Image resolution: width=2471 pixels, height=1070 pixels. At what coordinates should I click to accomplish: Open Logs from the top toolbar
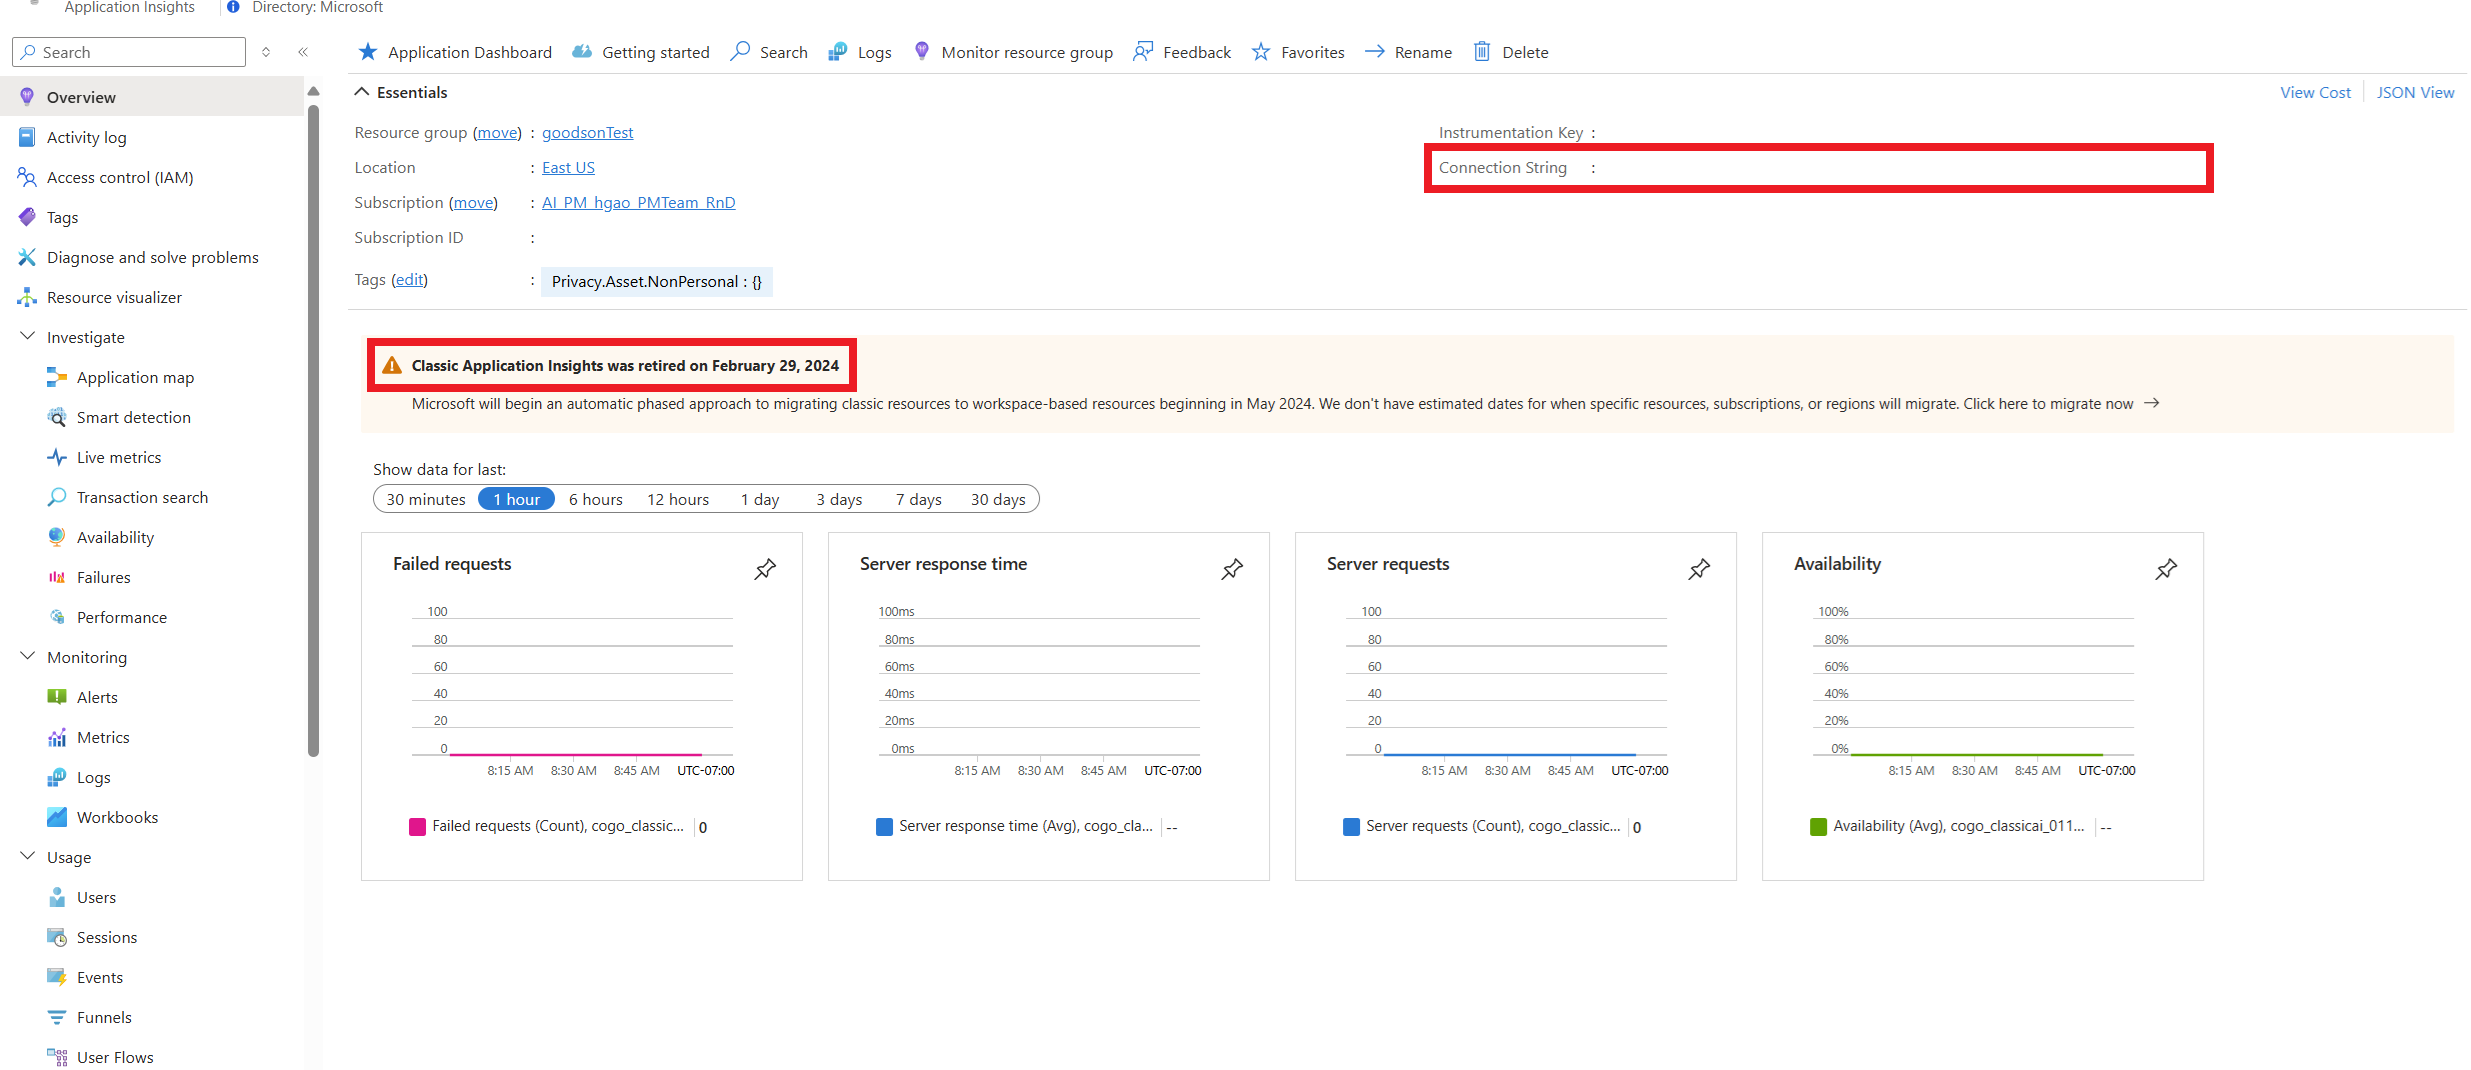click(x=872, y=52)
